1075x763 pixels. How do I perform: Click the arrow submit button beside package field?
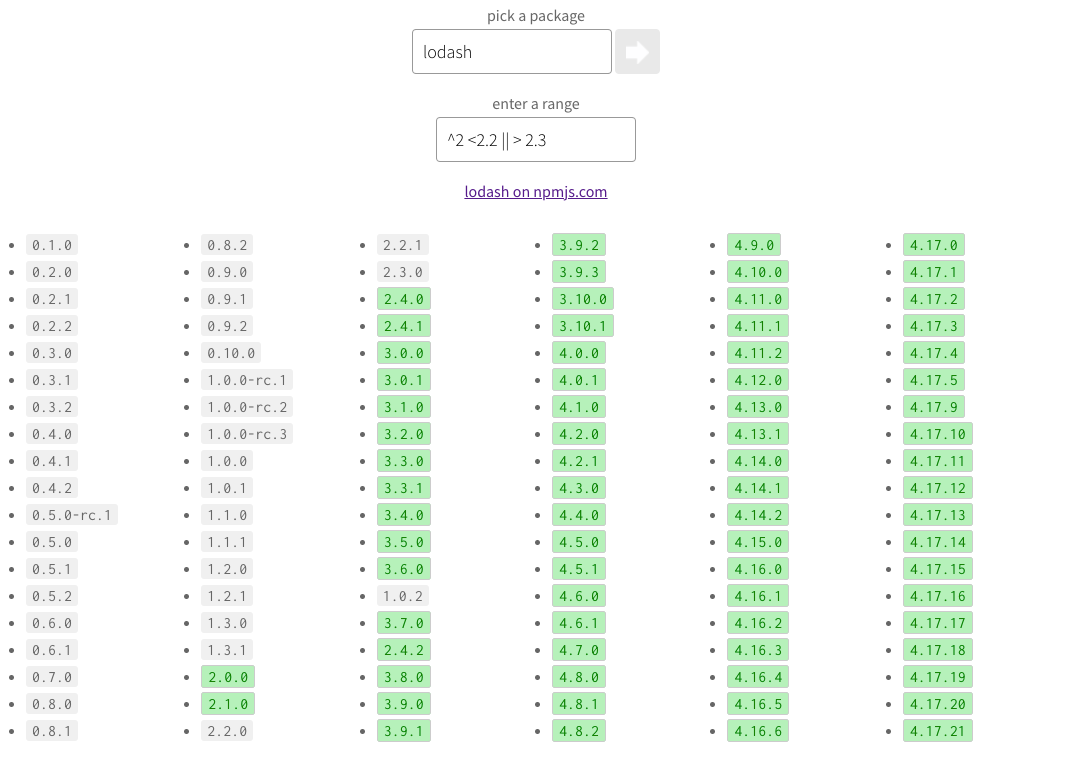(x=637, y=51)
